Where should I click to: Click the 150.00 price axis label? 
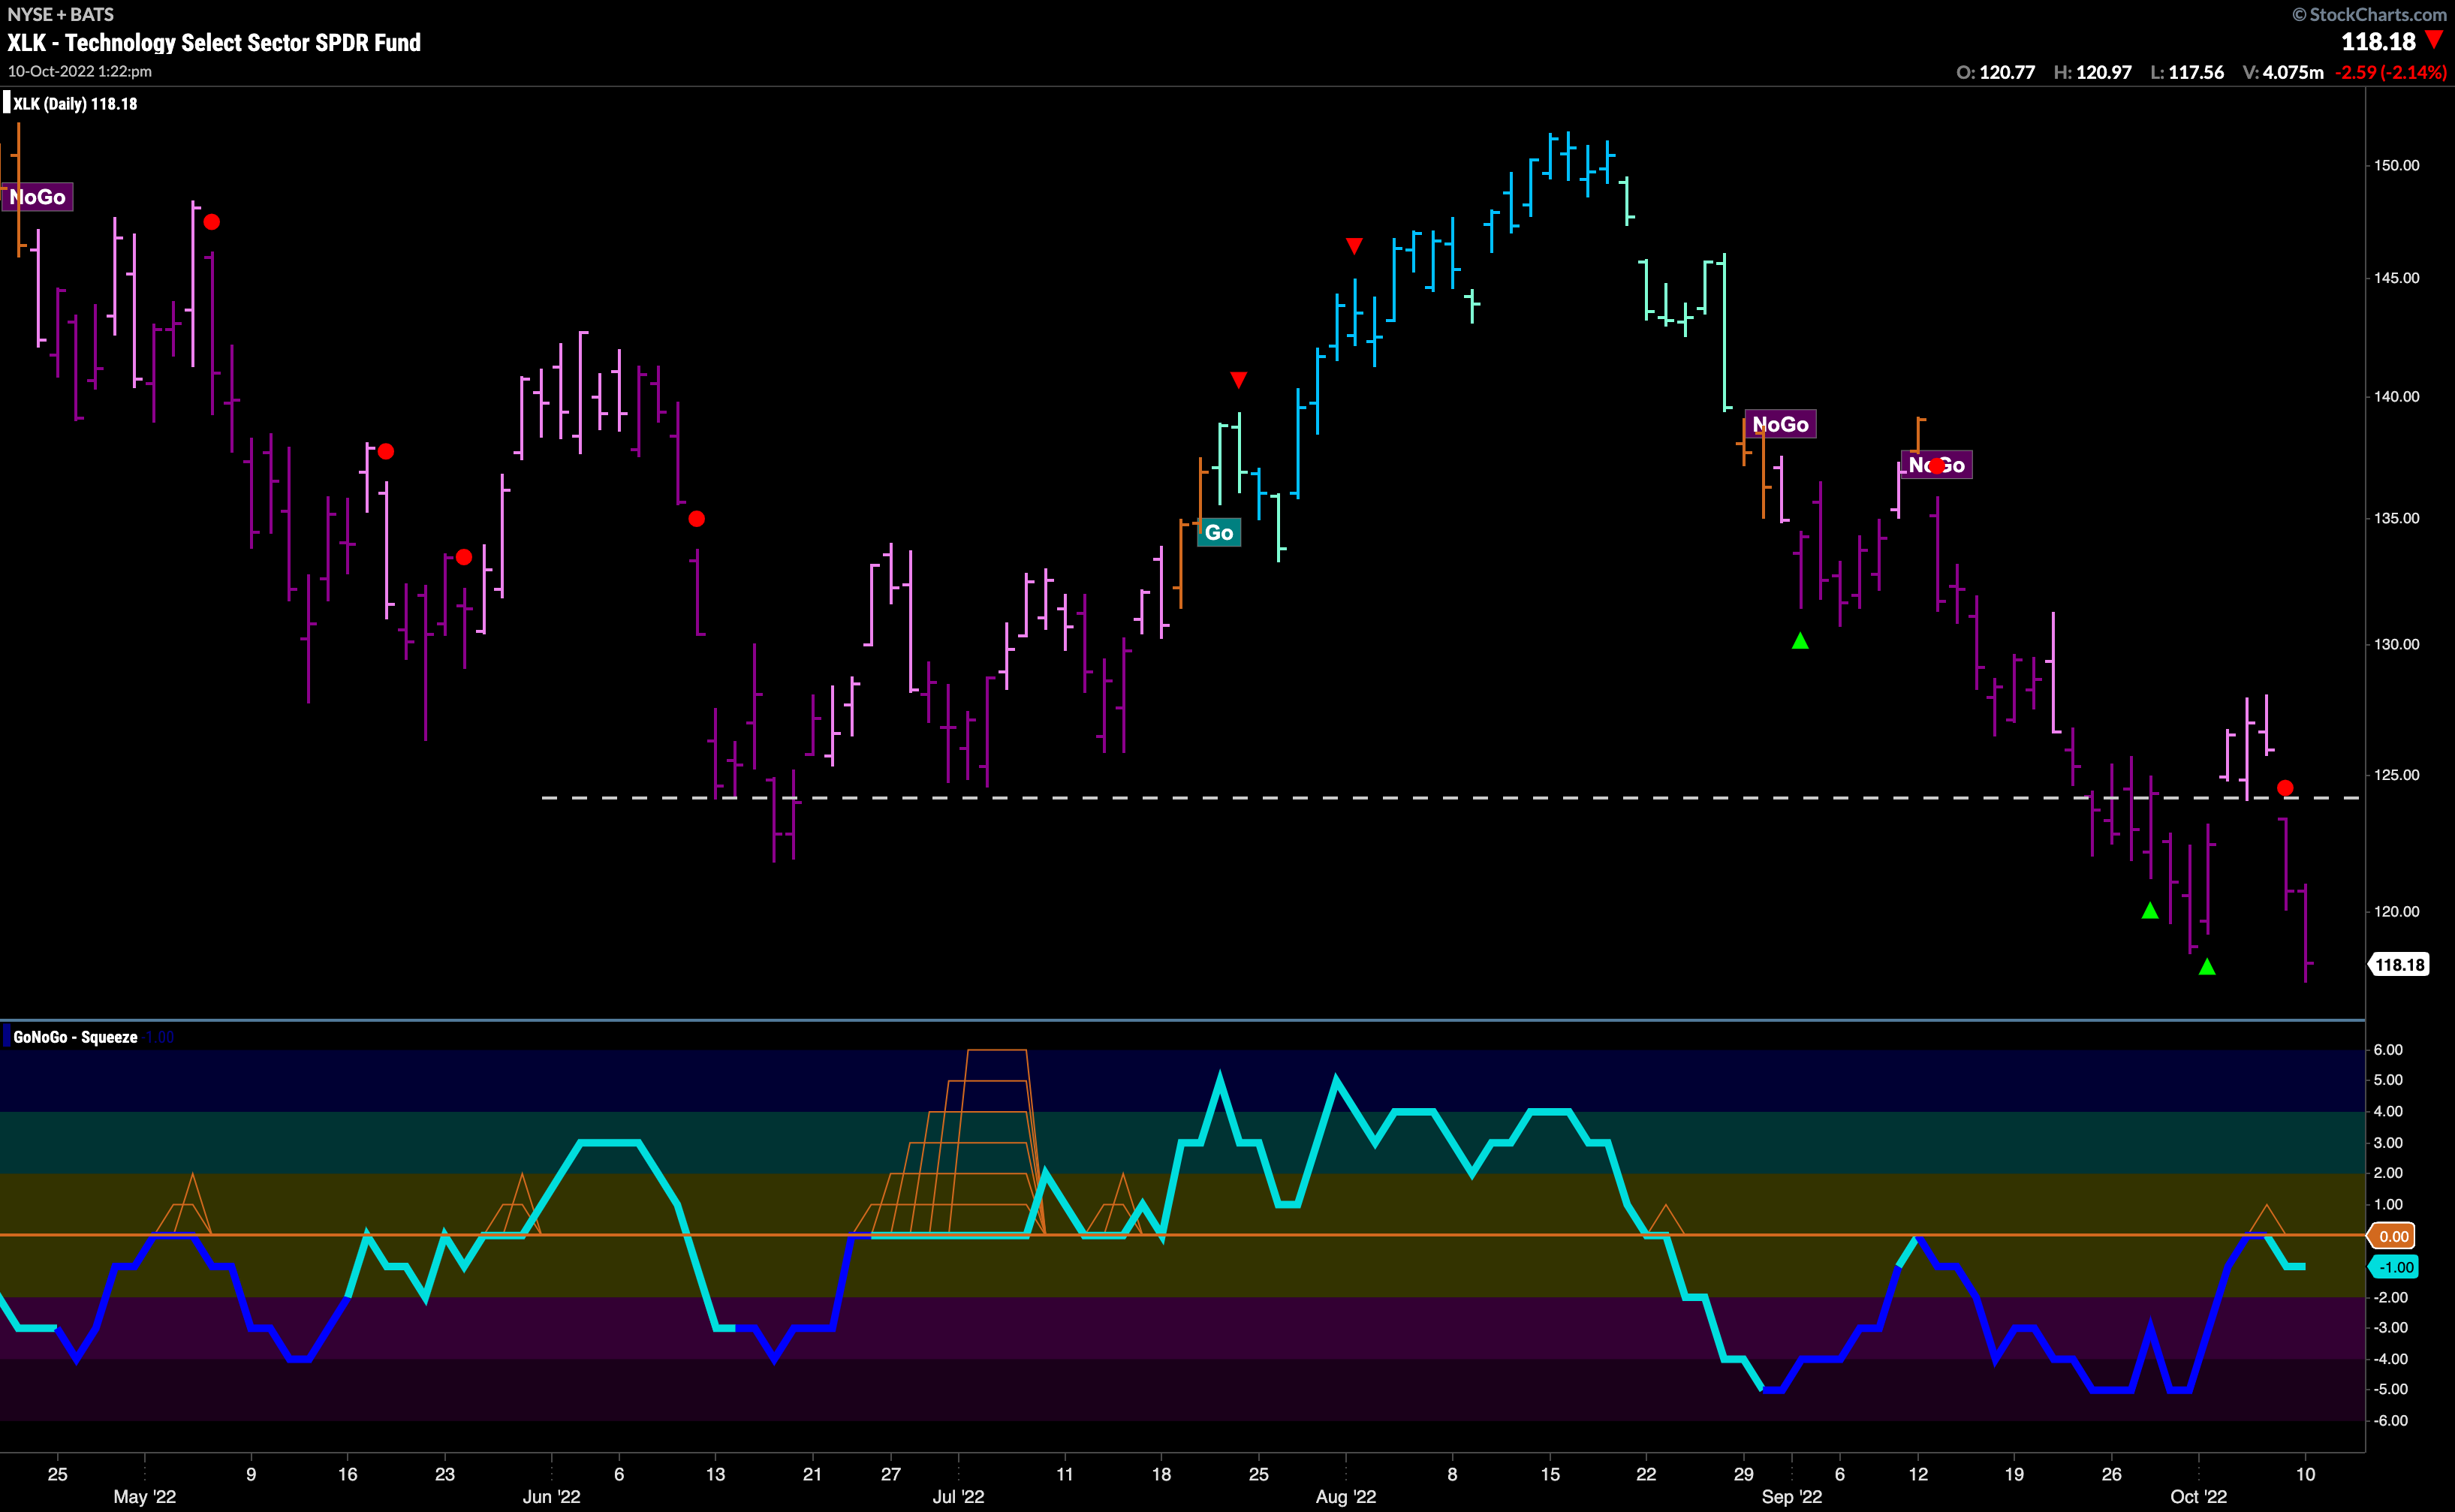coord(2397,165)
